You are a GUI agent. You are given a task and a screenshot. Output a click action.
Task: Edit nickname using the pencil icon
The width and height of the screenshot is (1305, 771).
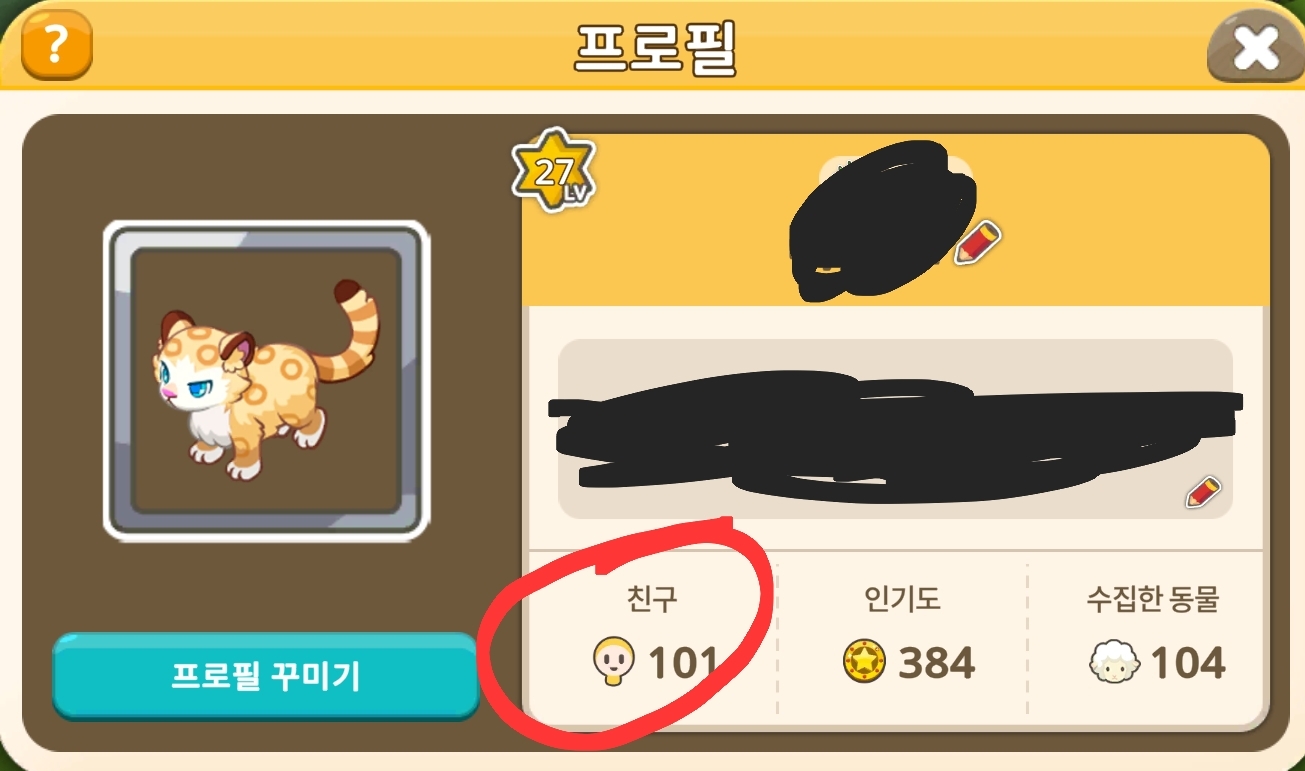[977, 243]
